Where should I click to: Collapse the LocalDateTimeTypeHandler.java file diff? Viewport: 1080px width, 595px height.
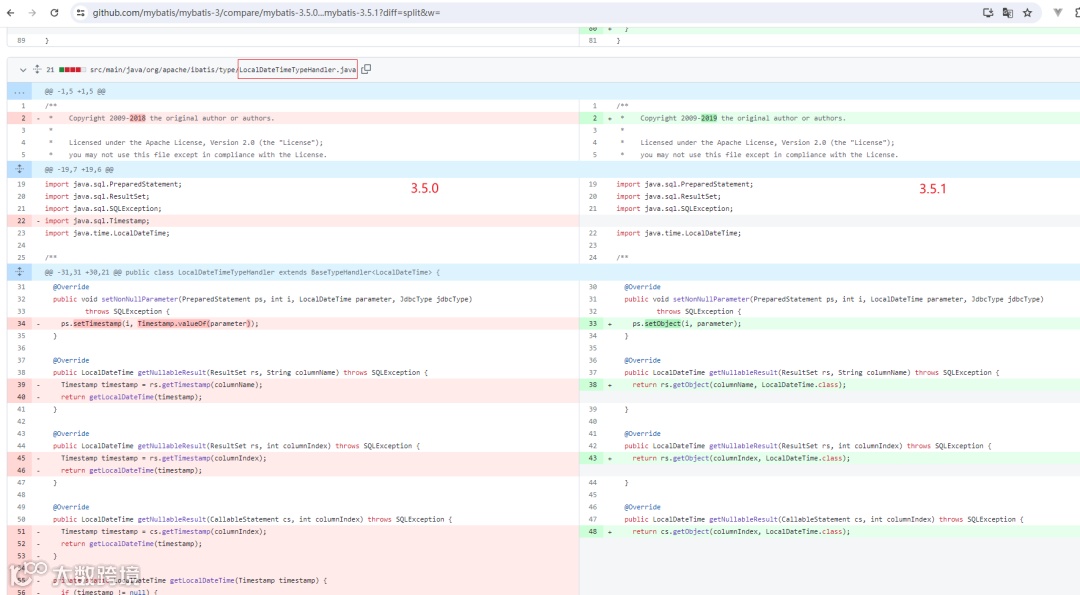(23, 70)
